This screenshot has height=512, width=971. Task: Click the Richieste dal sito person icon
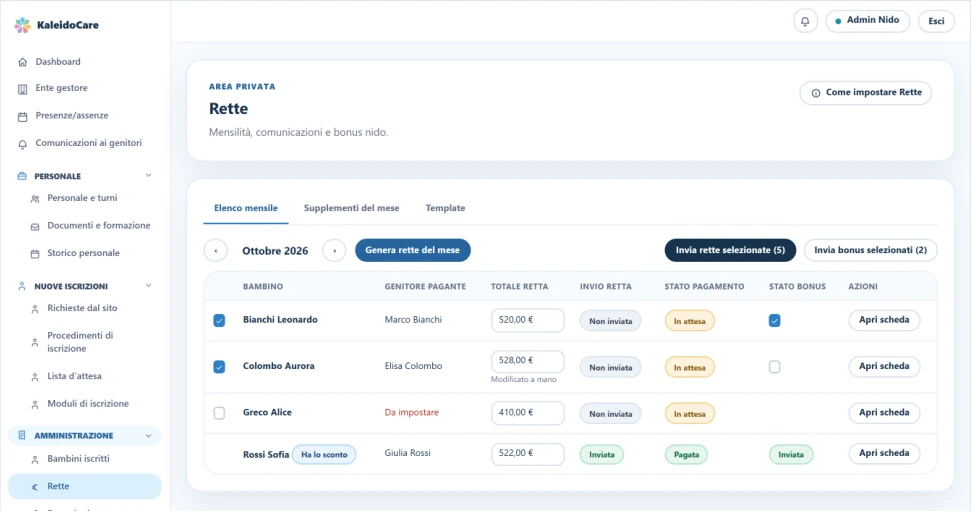[35, 309]
